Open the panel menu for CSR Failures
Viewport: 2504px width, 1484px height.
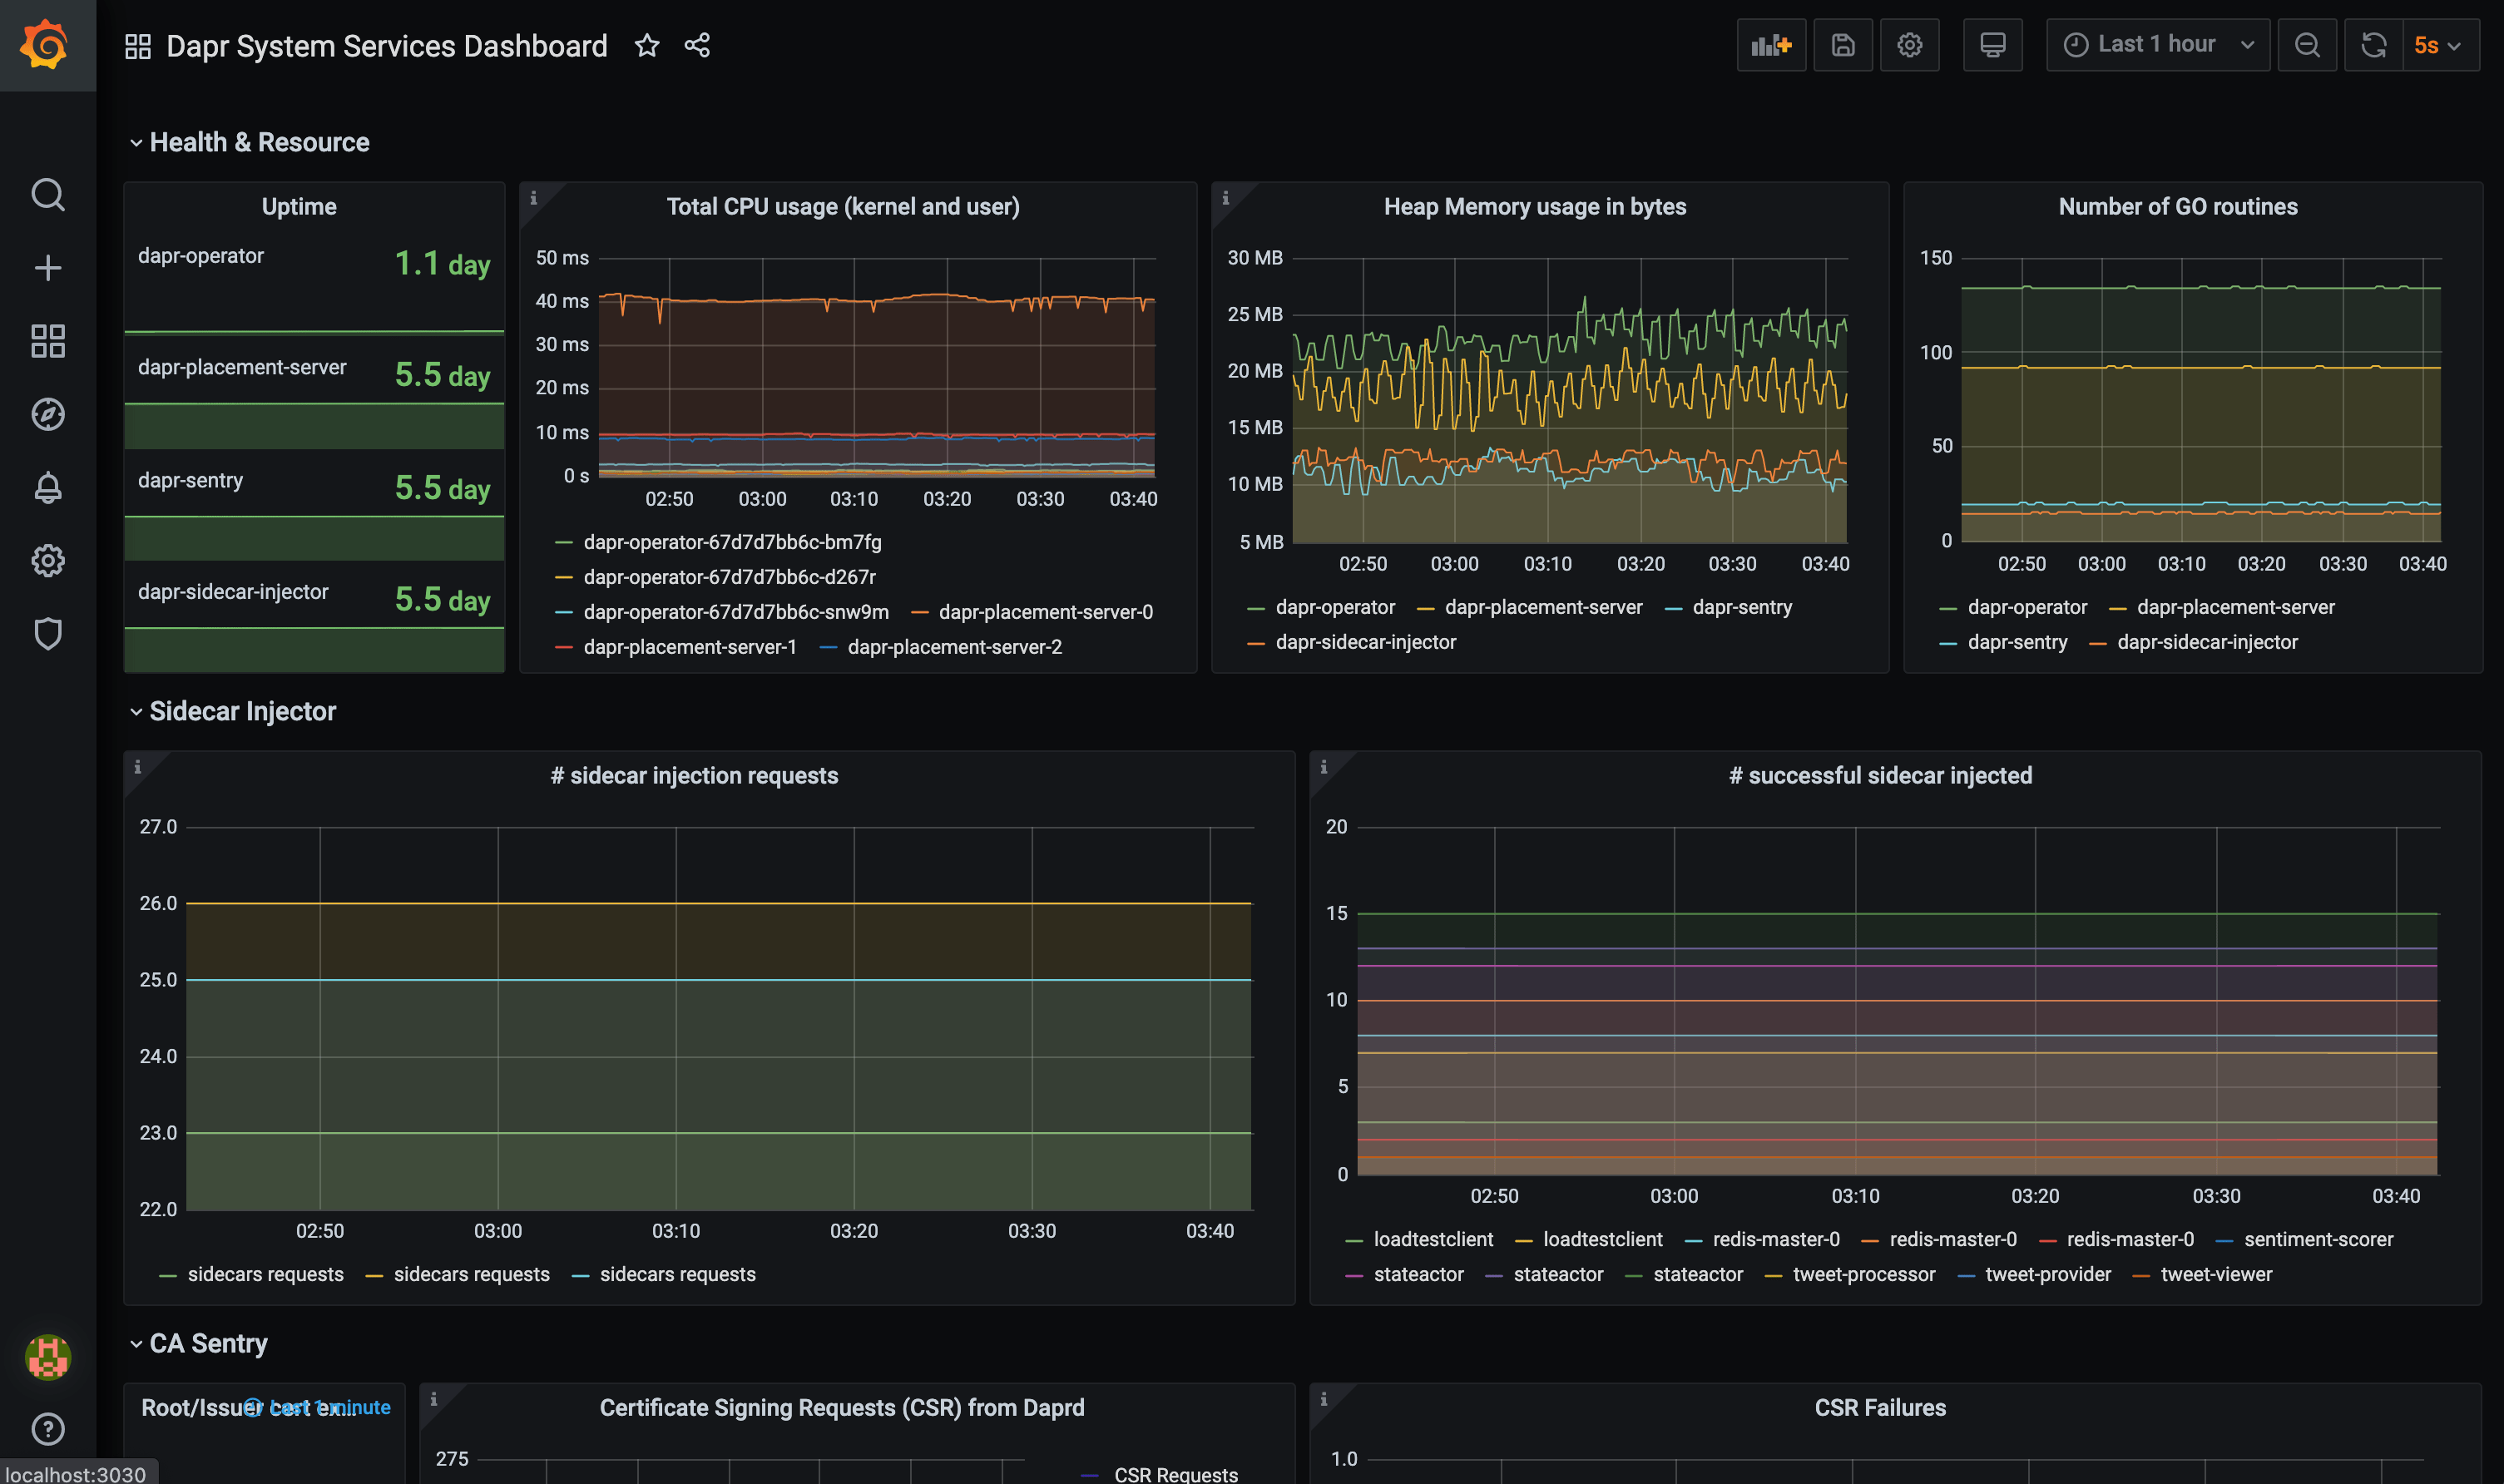[1880, 1407]
